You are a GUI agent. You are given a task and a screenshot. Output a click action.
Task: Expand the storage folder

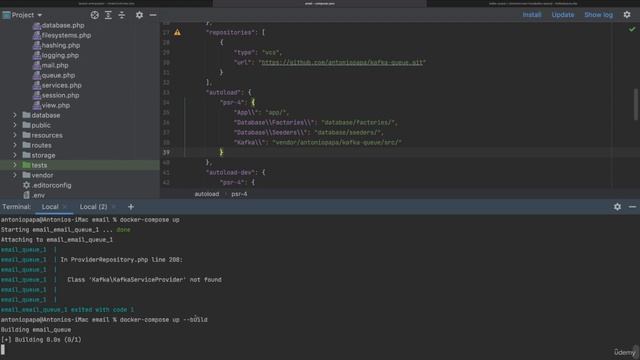15,156
